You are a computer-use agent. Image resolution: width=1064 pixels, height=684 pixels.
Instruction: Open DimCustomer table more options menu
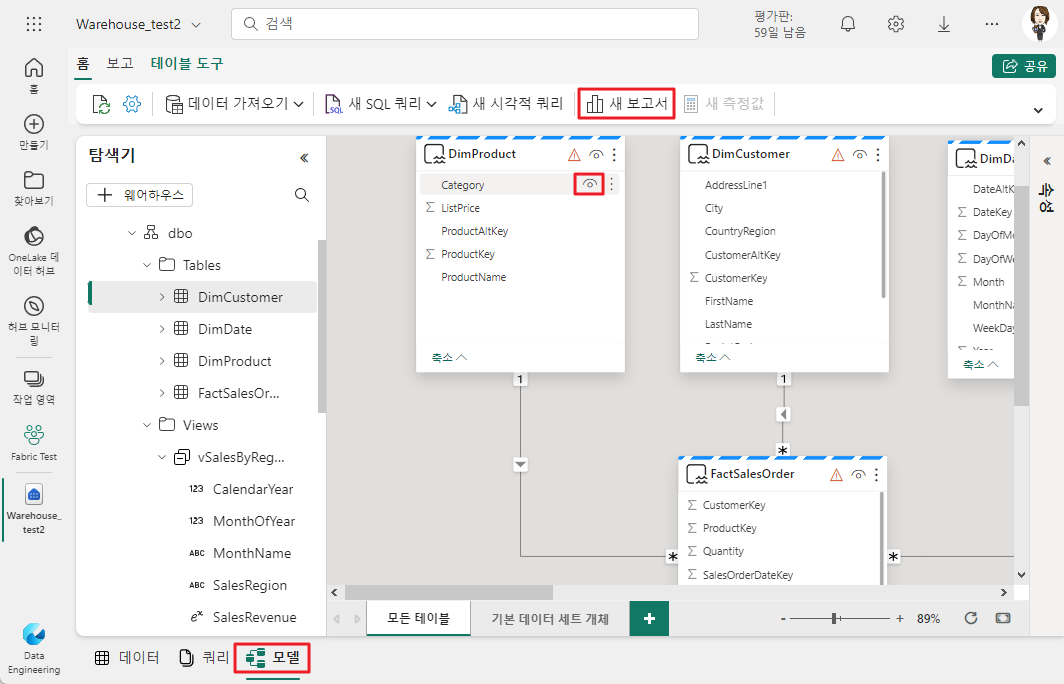877,155
